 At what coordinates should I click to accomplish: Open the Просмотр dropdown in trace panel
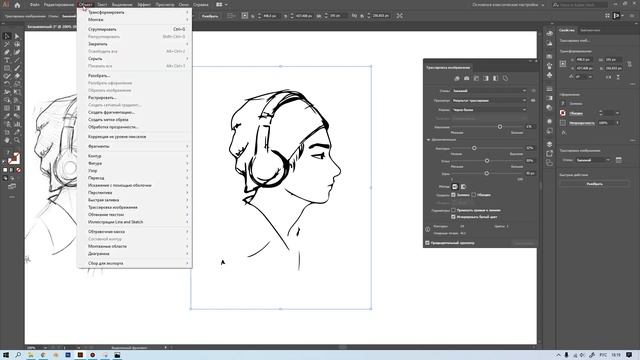coord(489,100)
